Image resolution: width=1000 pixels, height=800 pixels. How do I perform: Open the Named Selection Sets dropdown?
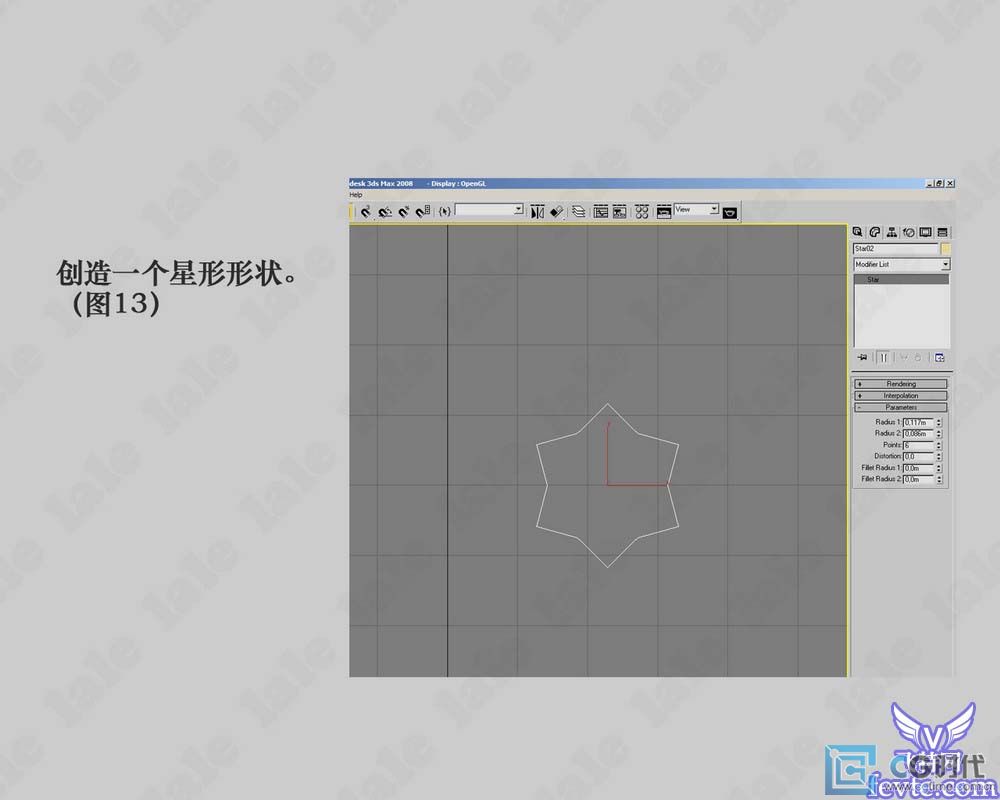489,209
